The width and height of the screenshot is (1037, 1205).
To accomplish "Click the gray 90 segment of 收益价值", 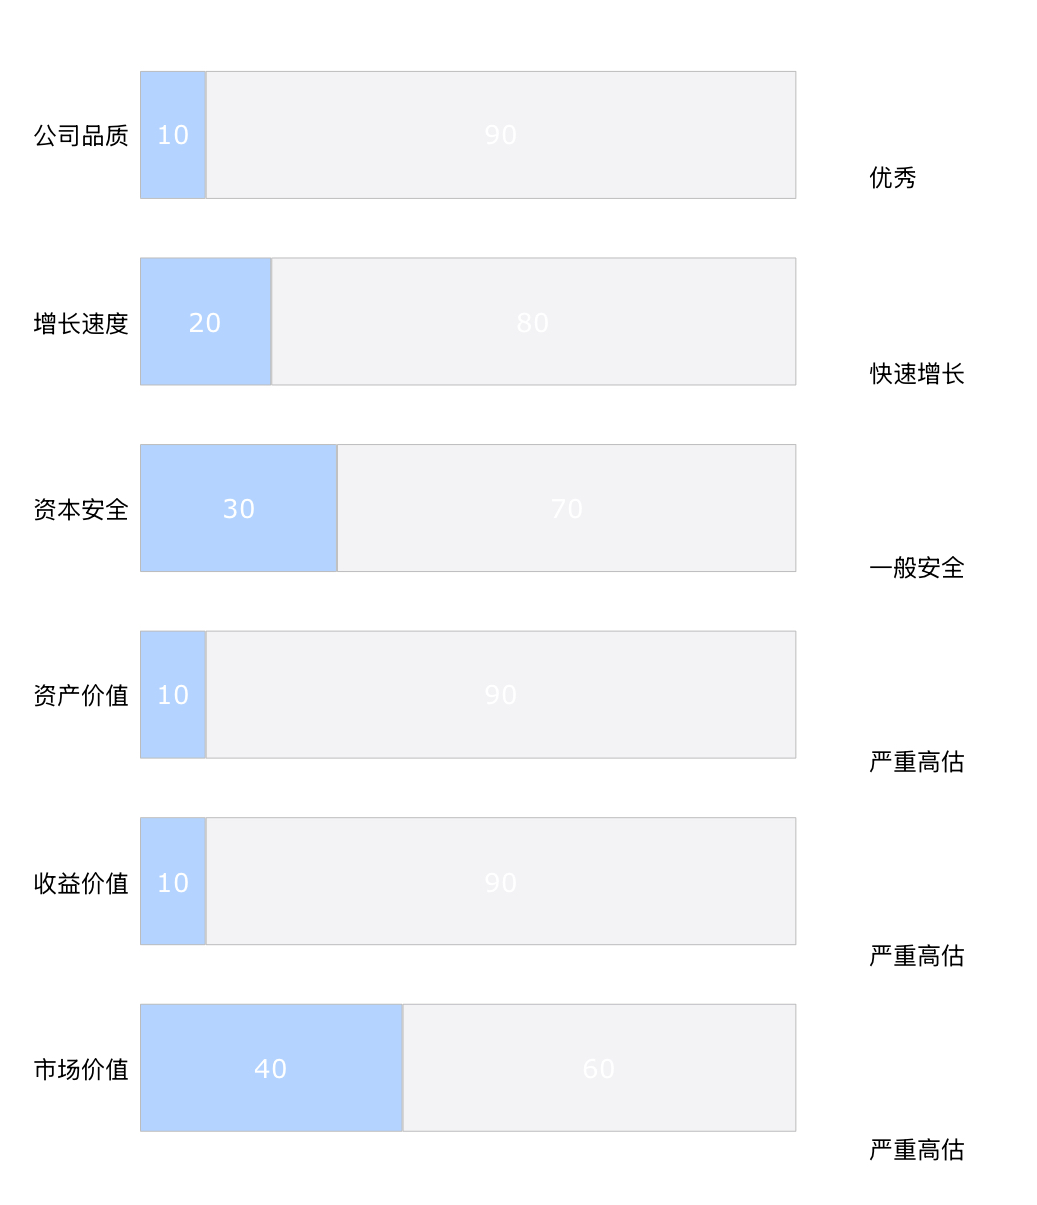I will click(x=501, y=881).
